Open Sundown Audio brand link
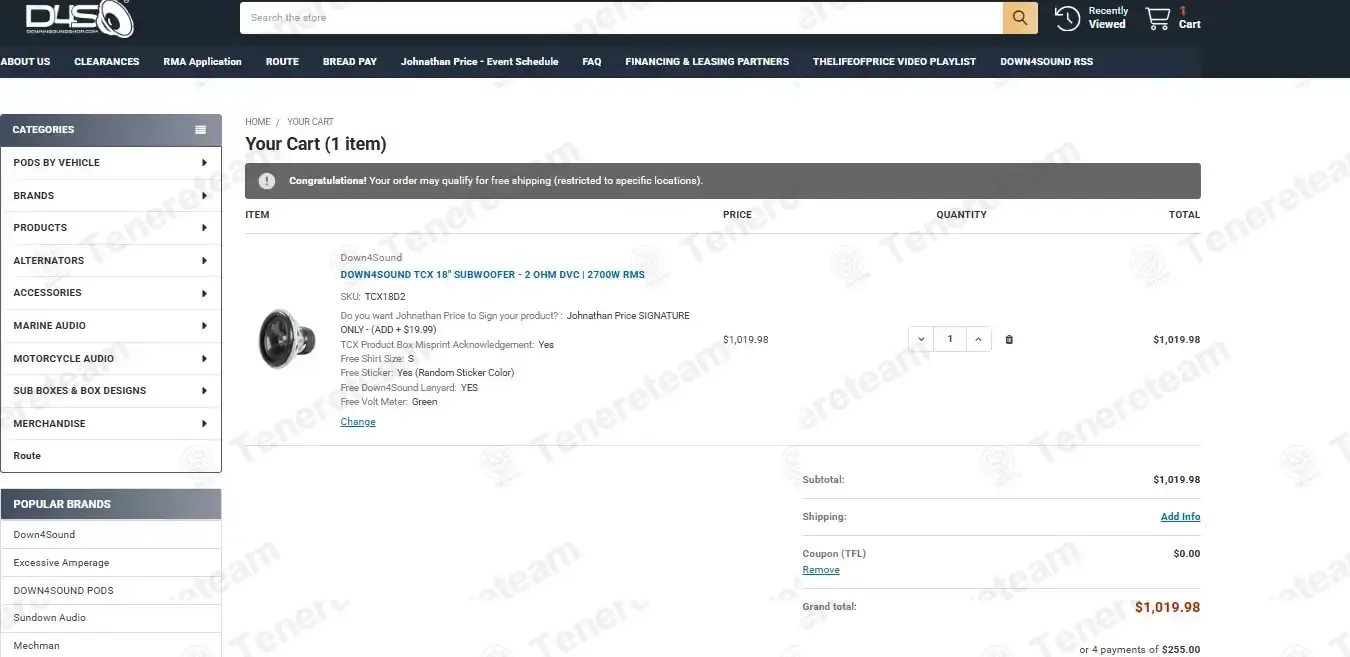Viewport: 1350px width, 657px height. (49, 618)
